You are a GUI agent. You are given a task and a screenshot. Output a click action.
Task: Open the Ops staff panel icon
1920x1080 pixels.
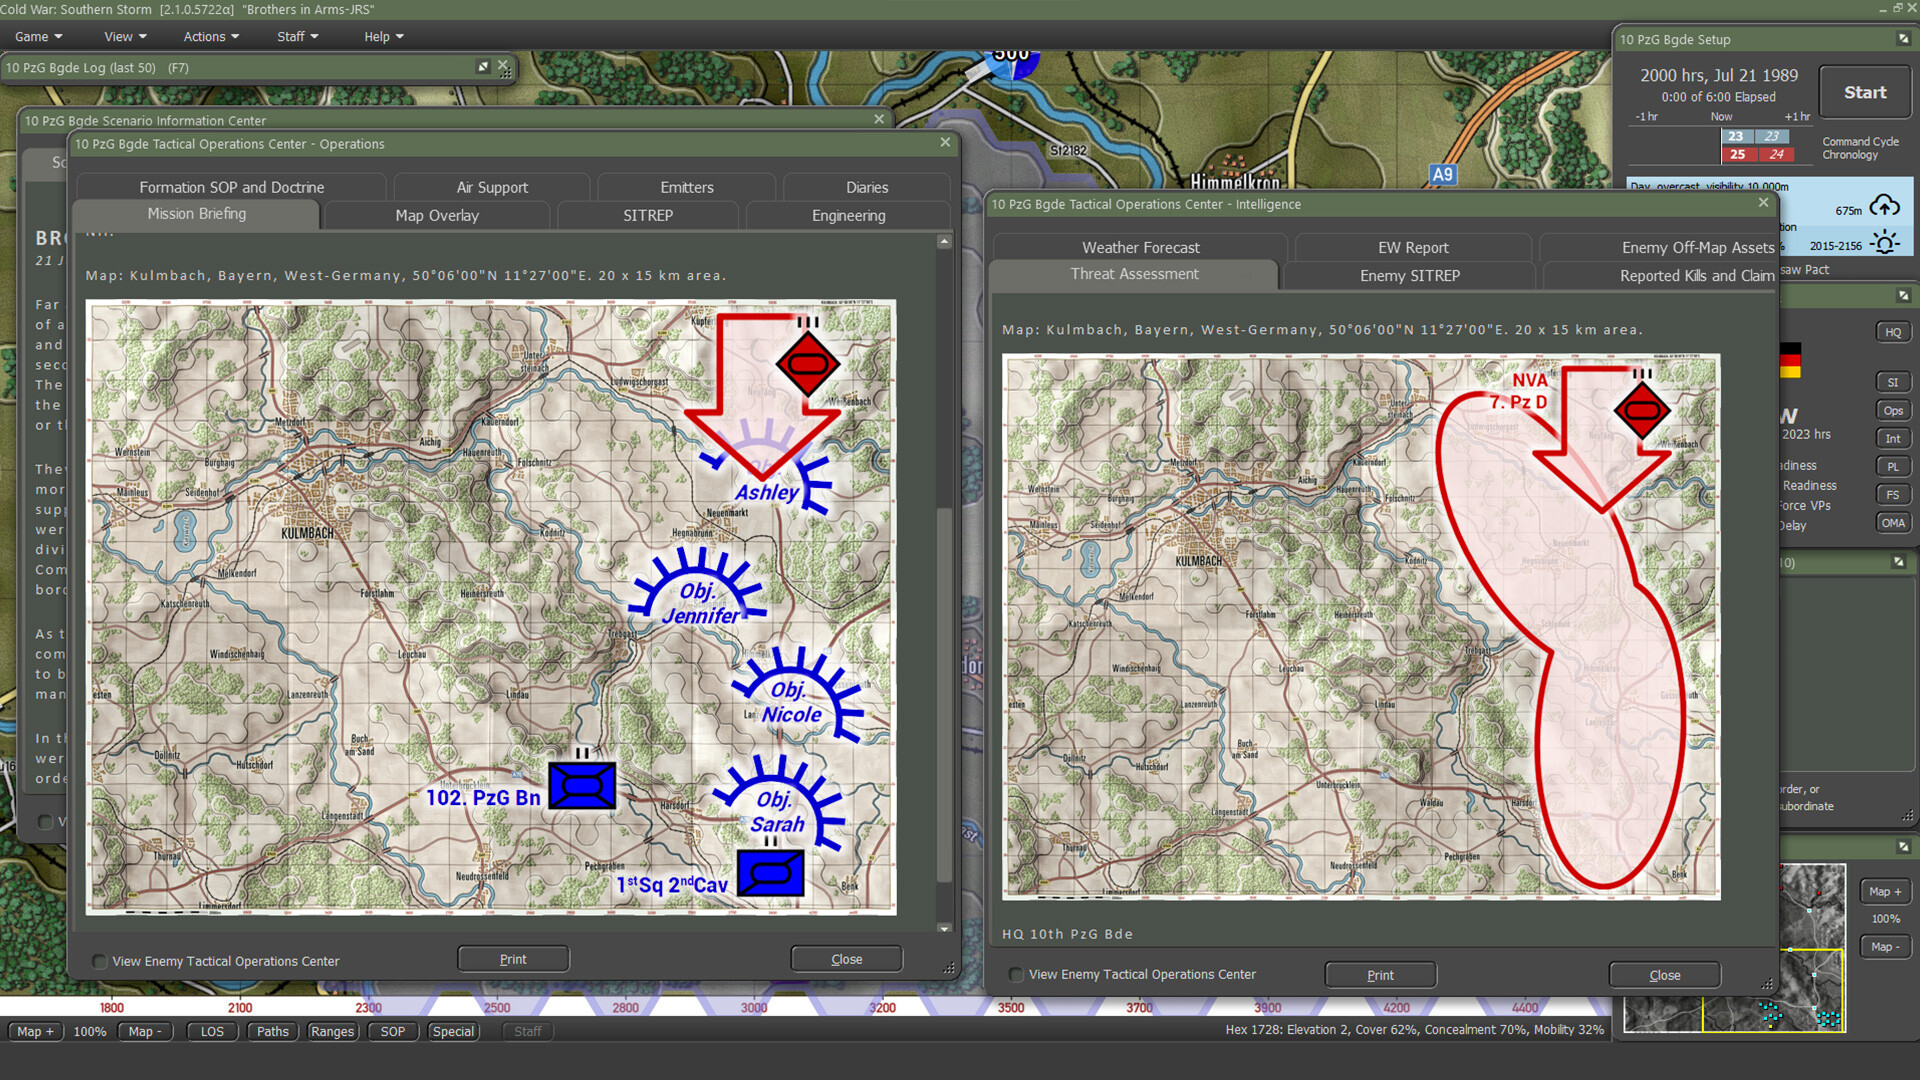click(1893, 409)
